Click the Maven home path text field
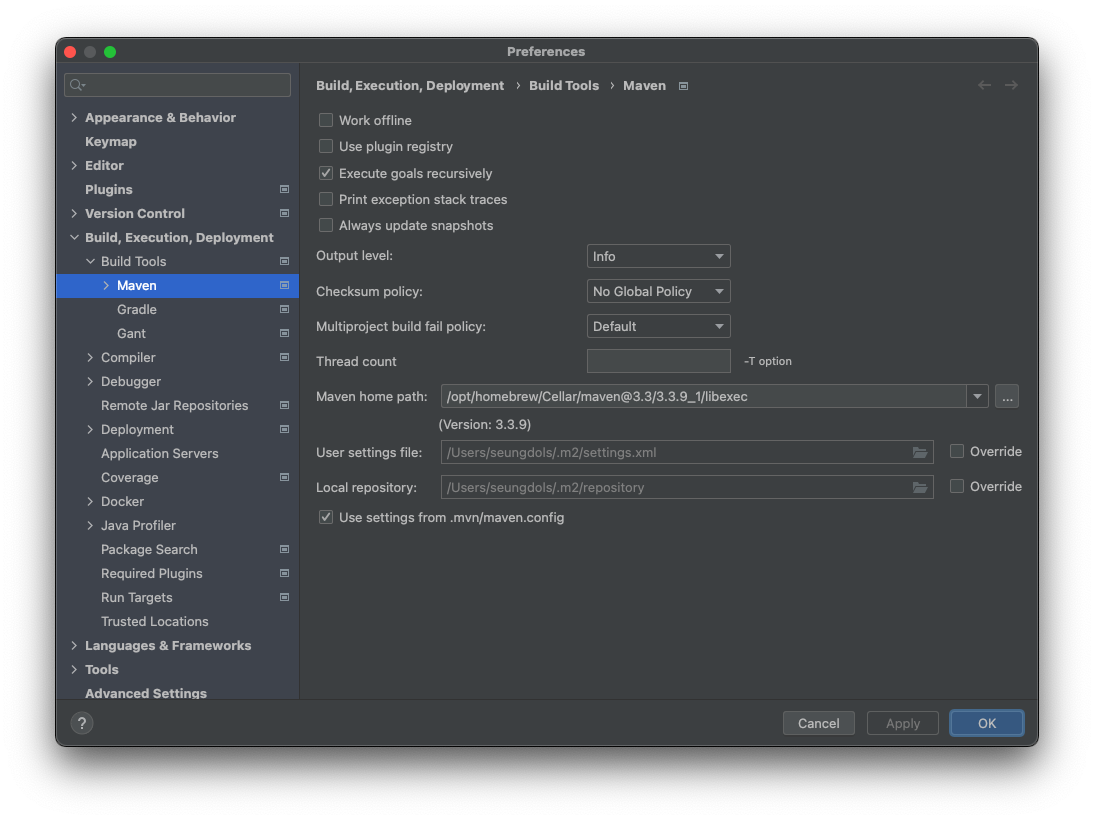 [703, 396]
